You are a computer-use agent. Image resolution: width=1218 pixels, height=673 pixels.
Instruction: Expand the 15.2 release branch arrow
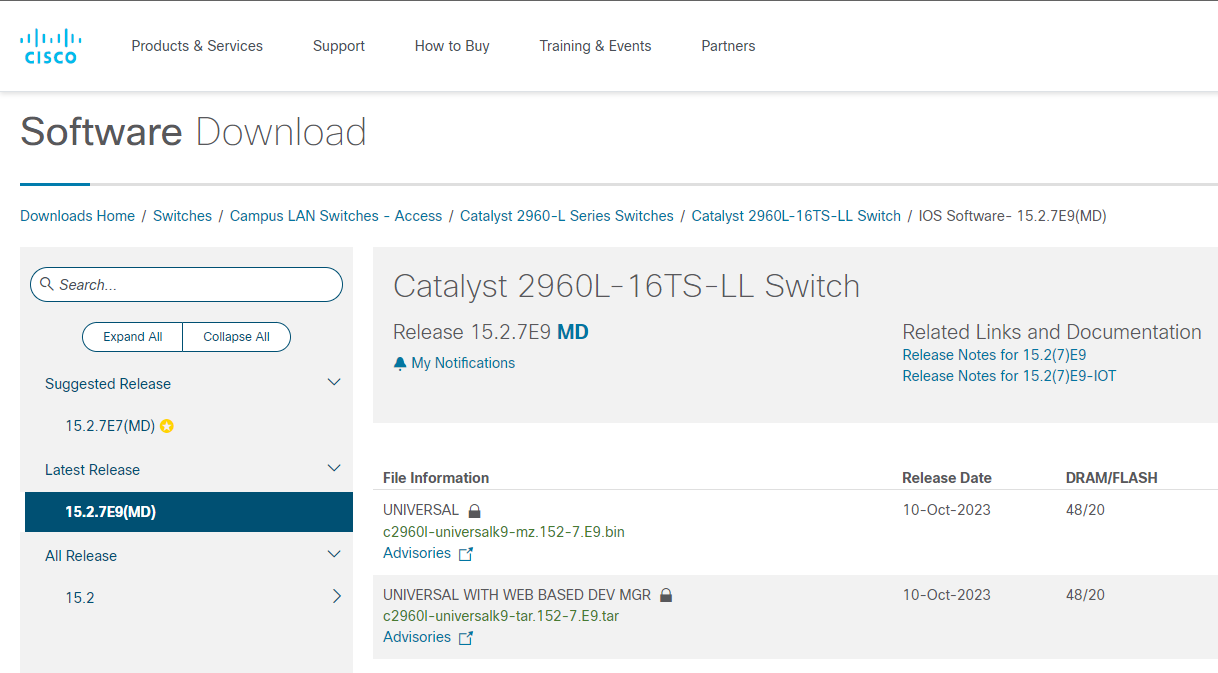pos(336,597)
